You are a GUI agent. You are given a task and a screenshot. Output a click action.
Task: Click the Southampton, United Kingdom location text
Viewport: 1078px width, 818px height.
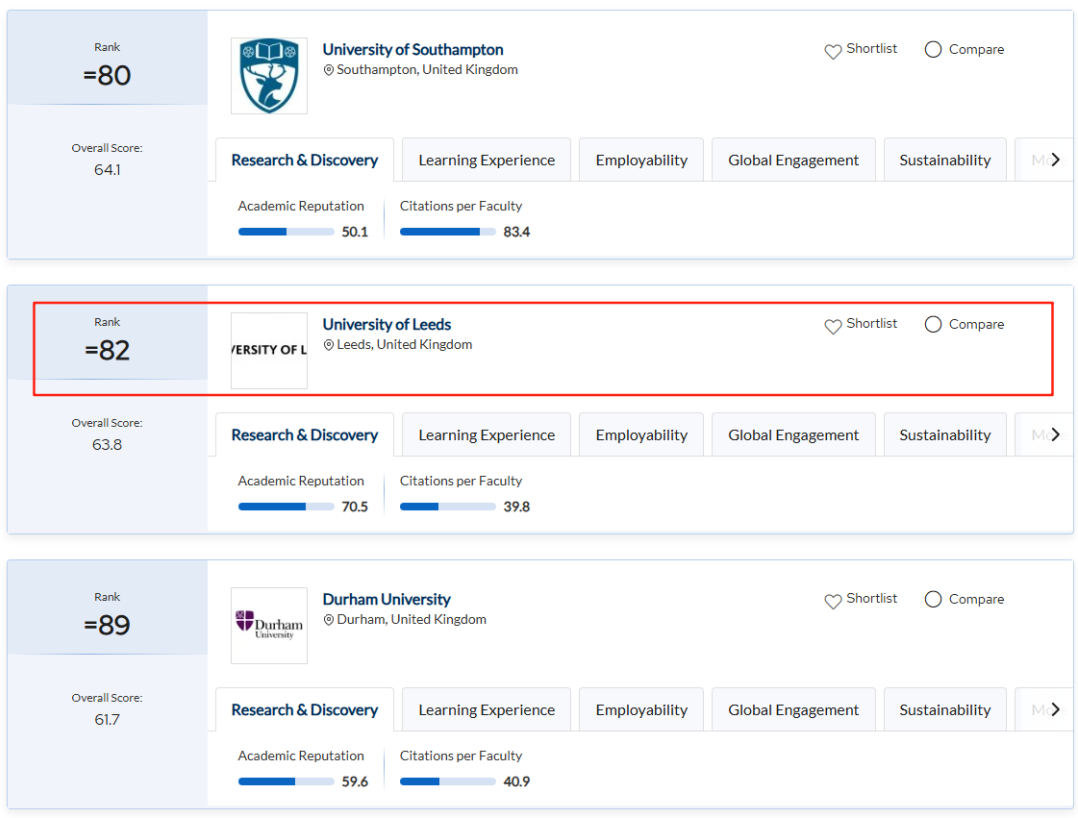[x=427, y=69]
